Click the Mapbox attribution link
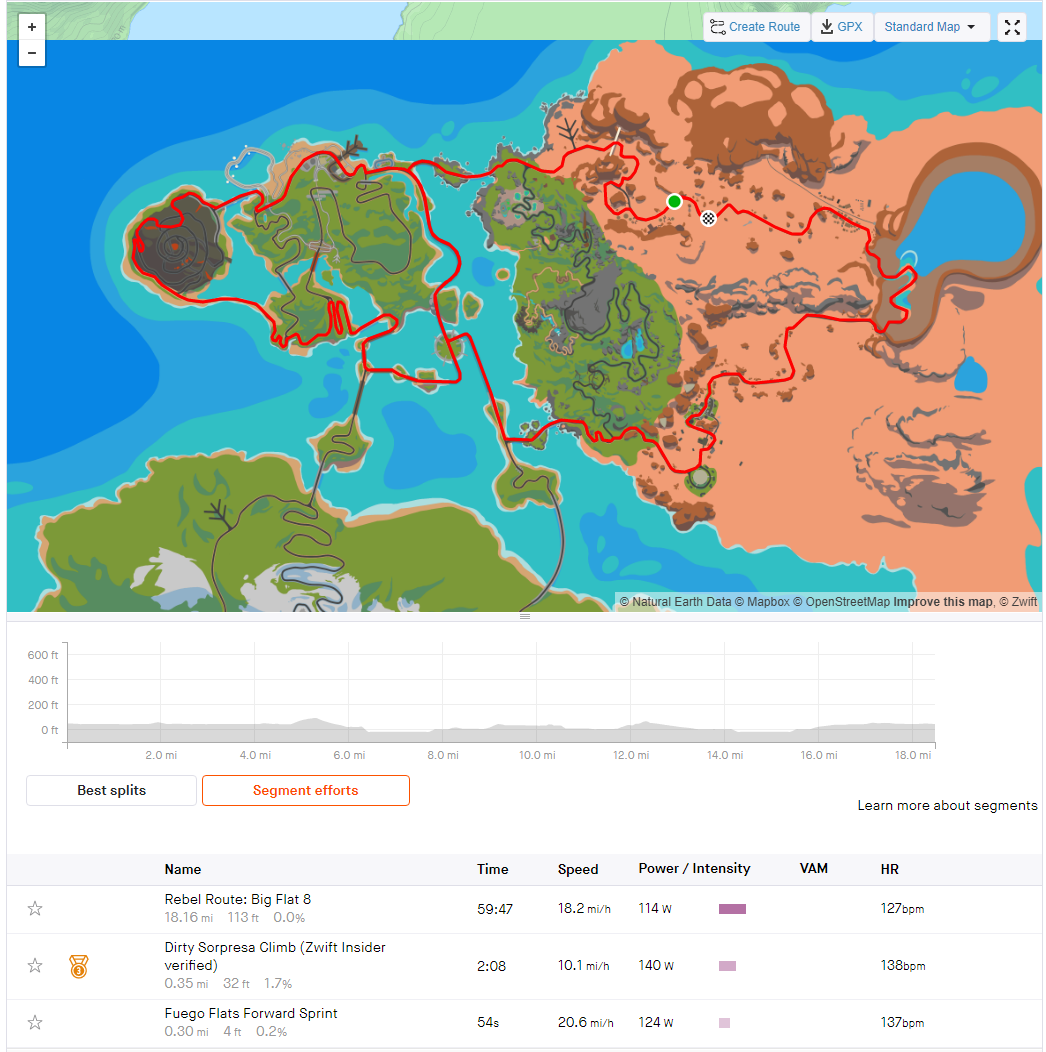This screenshot has width=1046, height=1052. 762,602
